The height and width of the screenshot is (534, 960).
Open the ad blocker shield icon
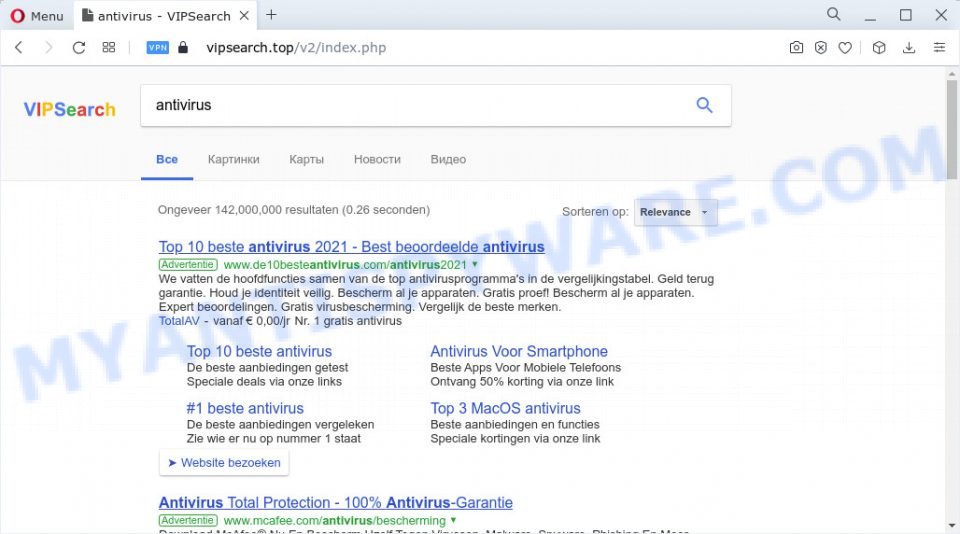[x=820, y=47]
